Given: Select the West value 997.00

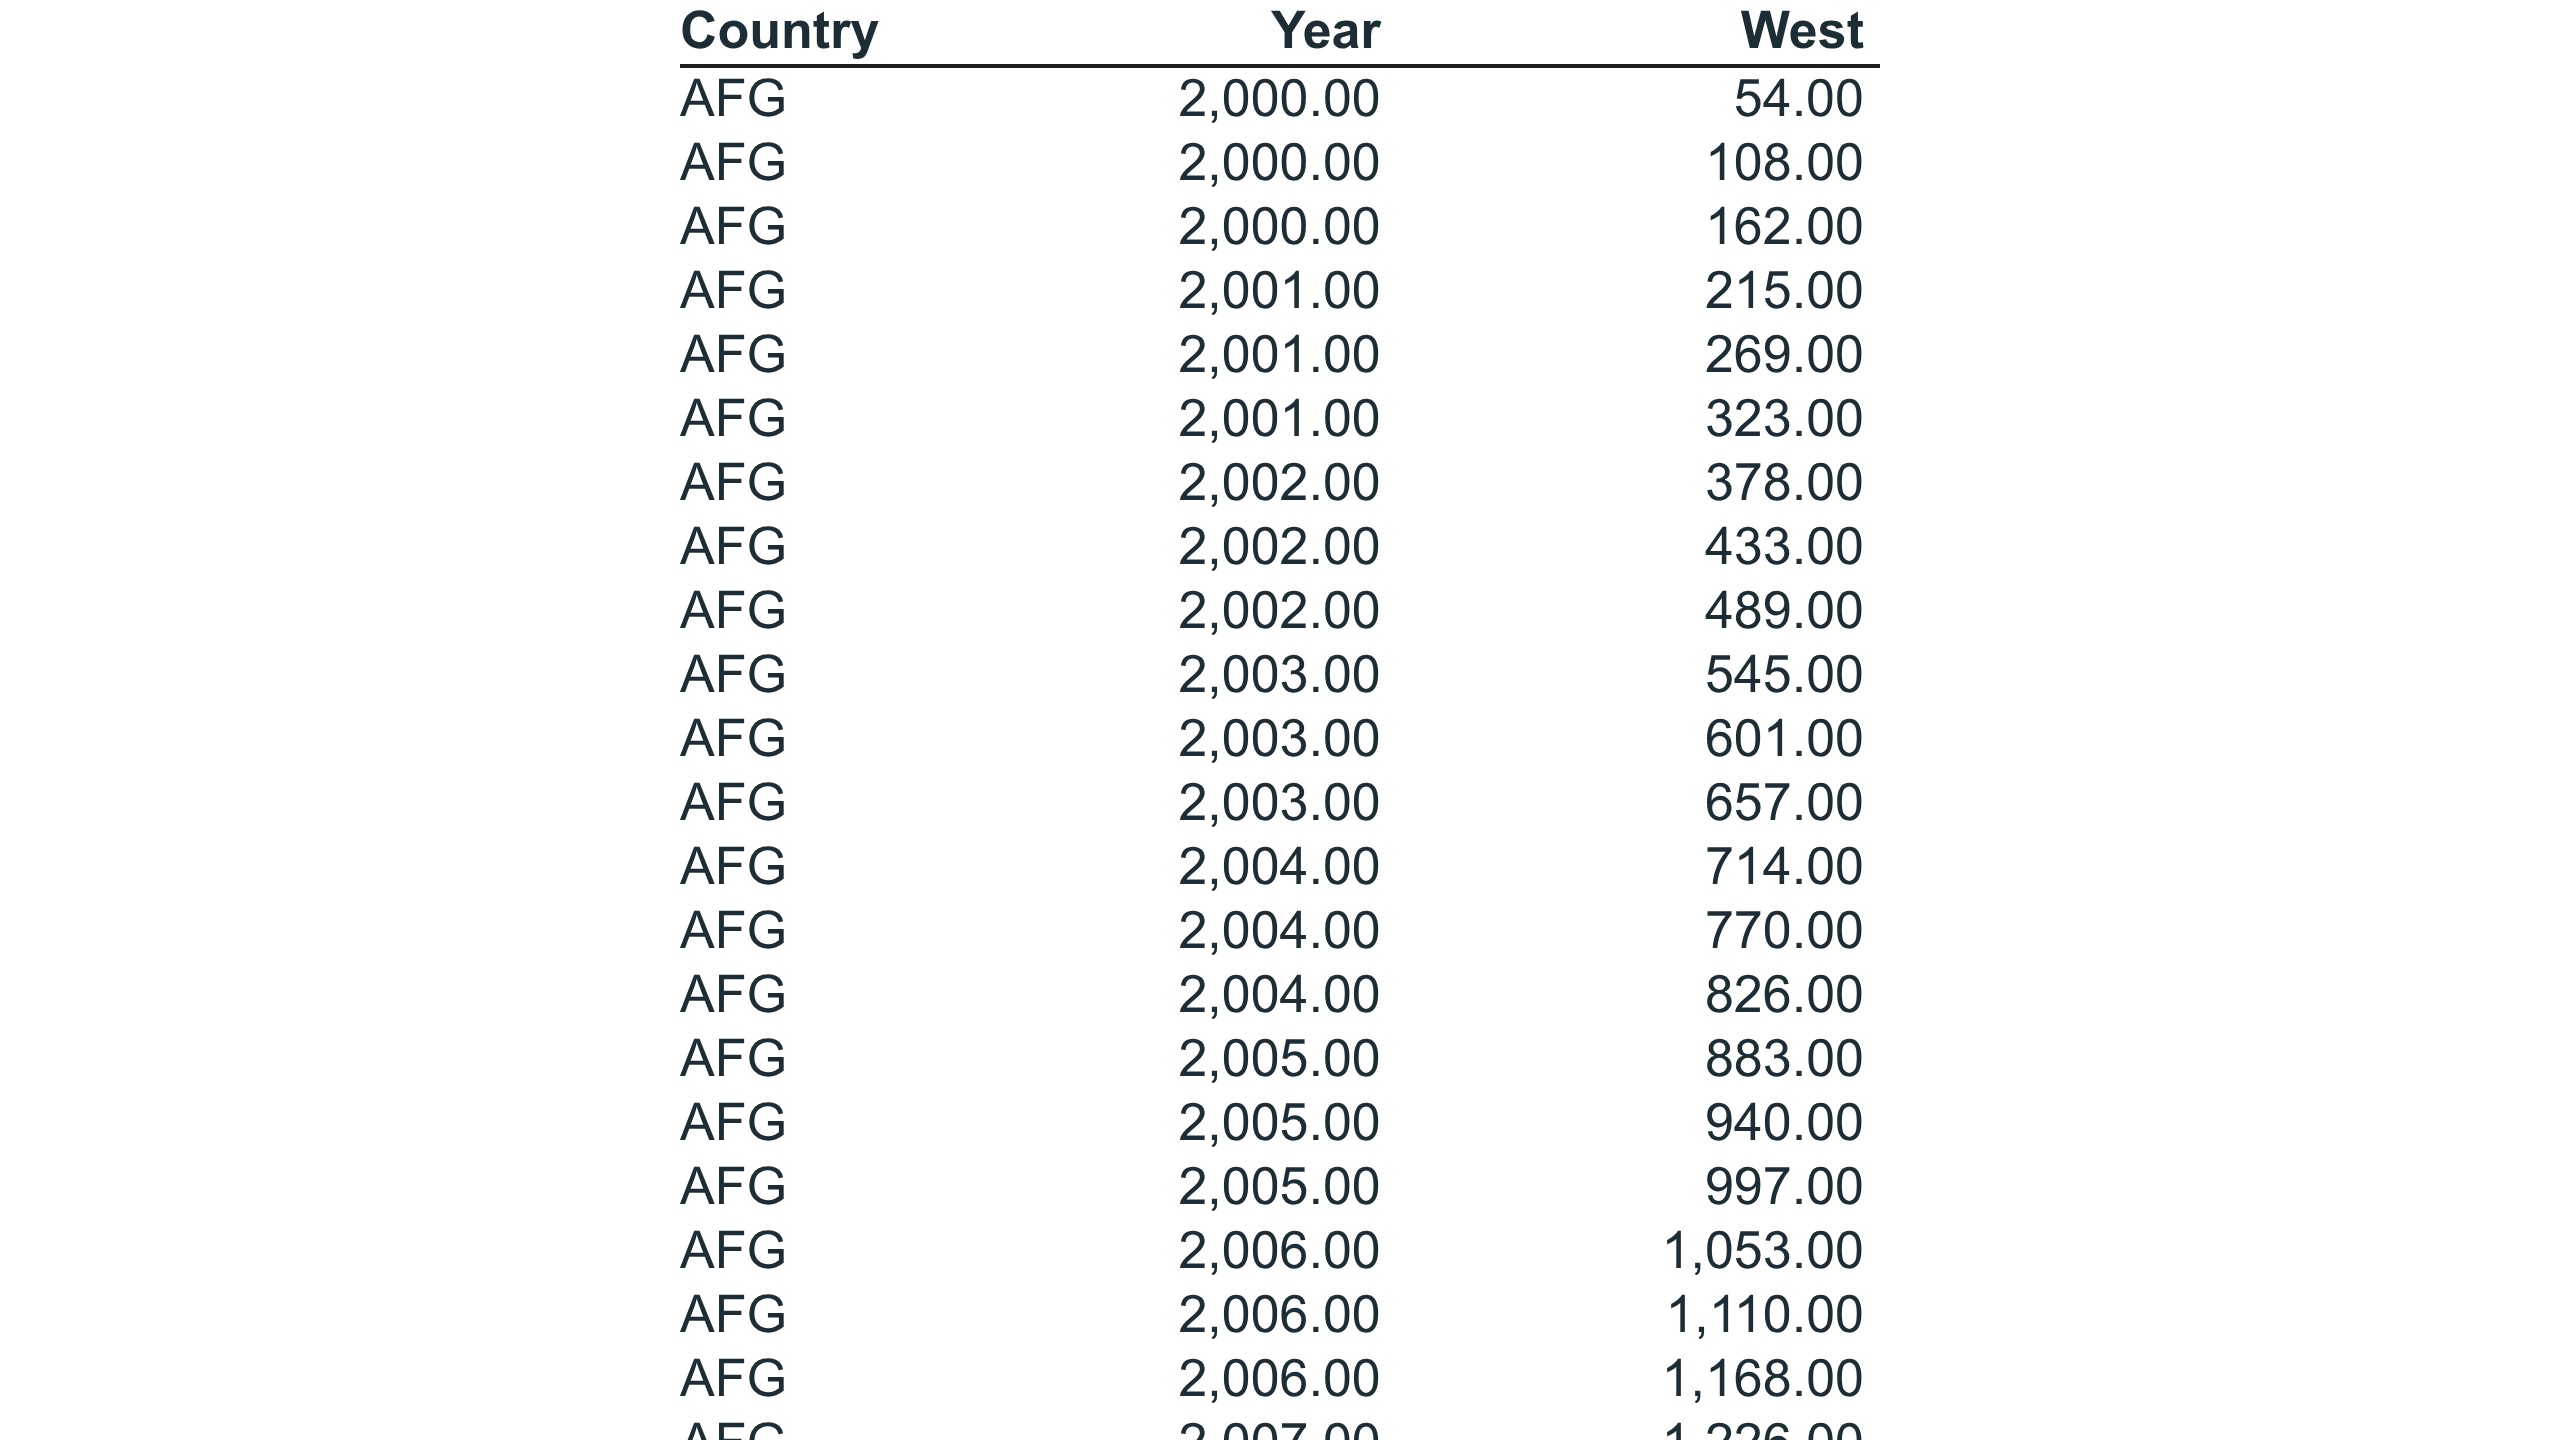Looking at the screenshot, I should coord(1784,1187).
